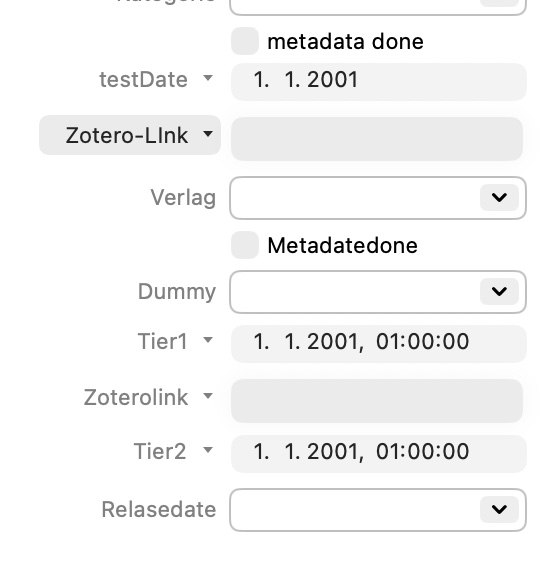The width and height of the screenshot is (558, 566).
Task: Select the year 2001 in testDate
Action: tap(332, 79)
